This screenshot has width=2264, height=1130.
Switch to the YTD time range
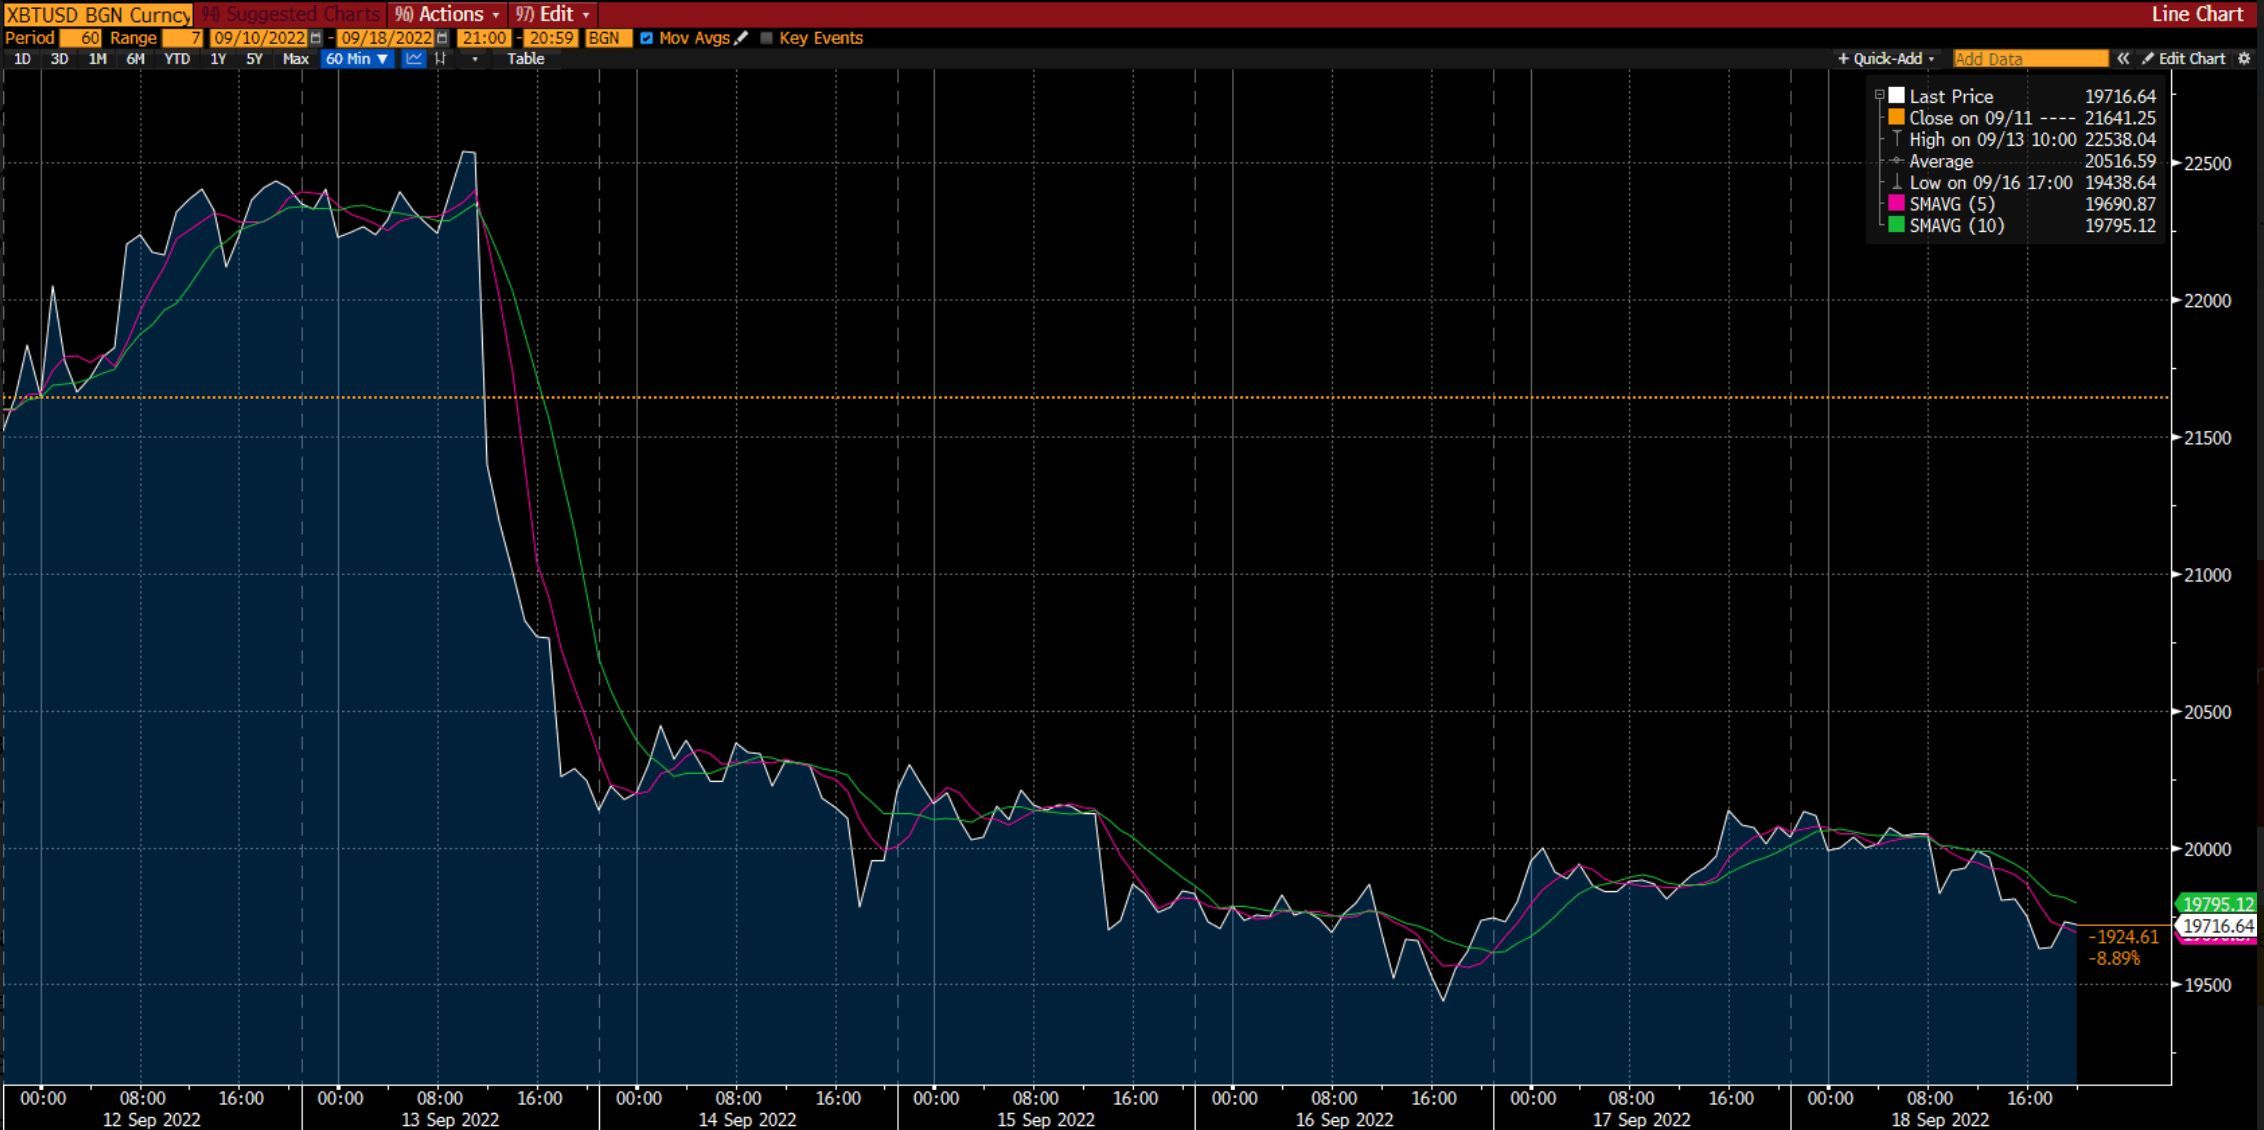click(x=178, y=59)
